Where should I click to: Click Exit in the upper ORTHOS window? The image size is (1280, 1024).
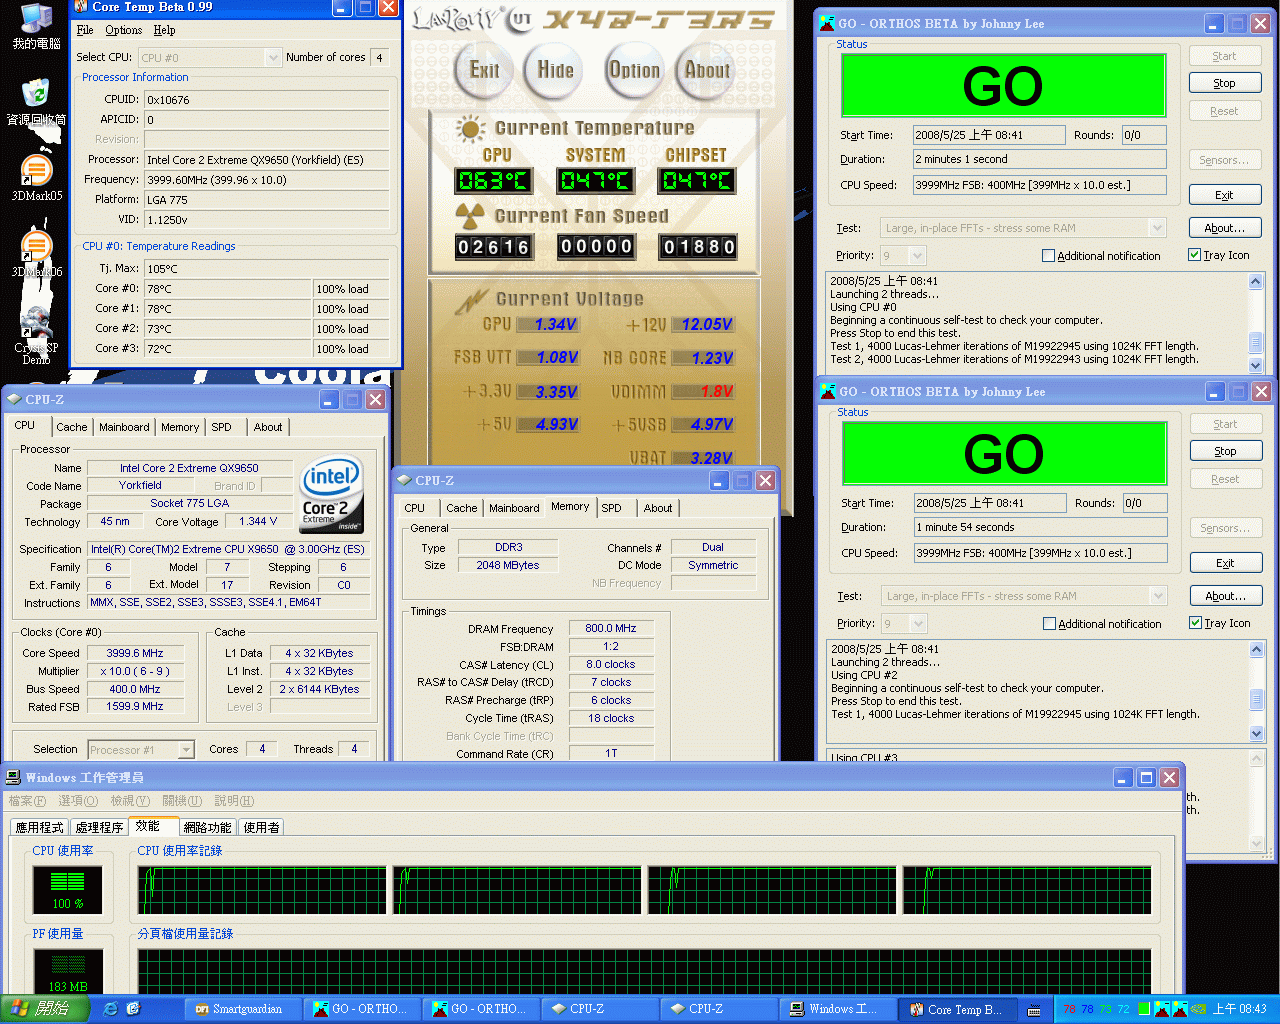tap(1225, 195)
